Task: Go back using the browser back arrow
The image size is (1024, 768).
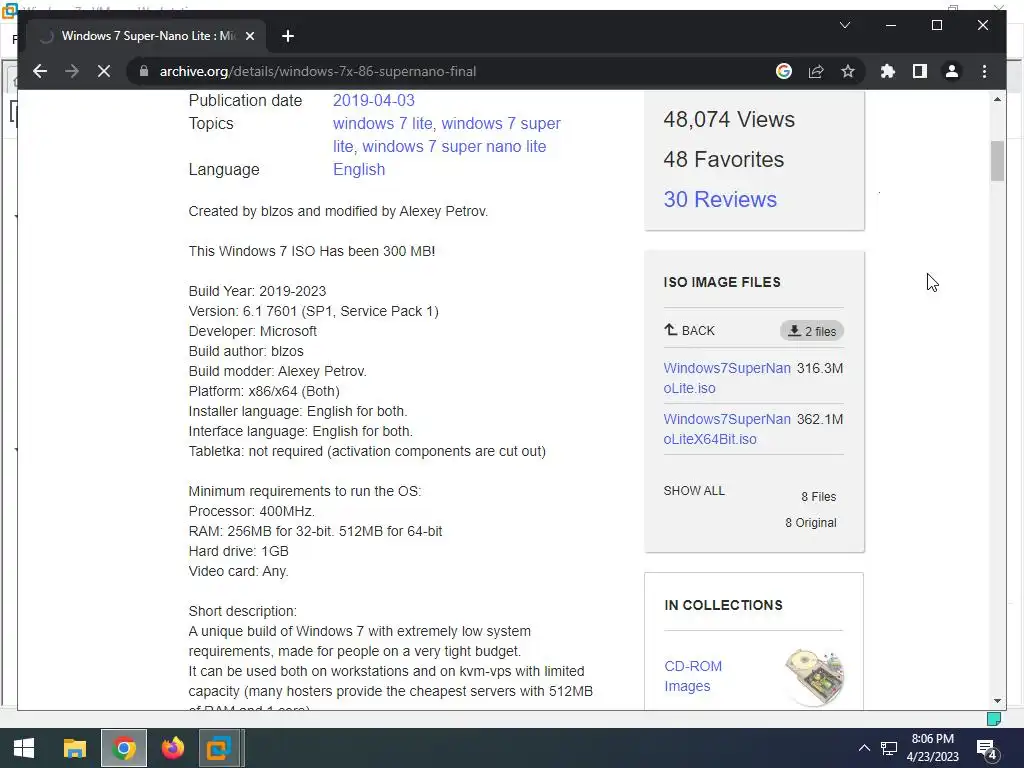Action: [40, 71]
